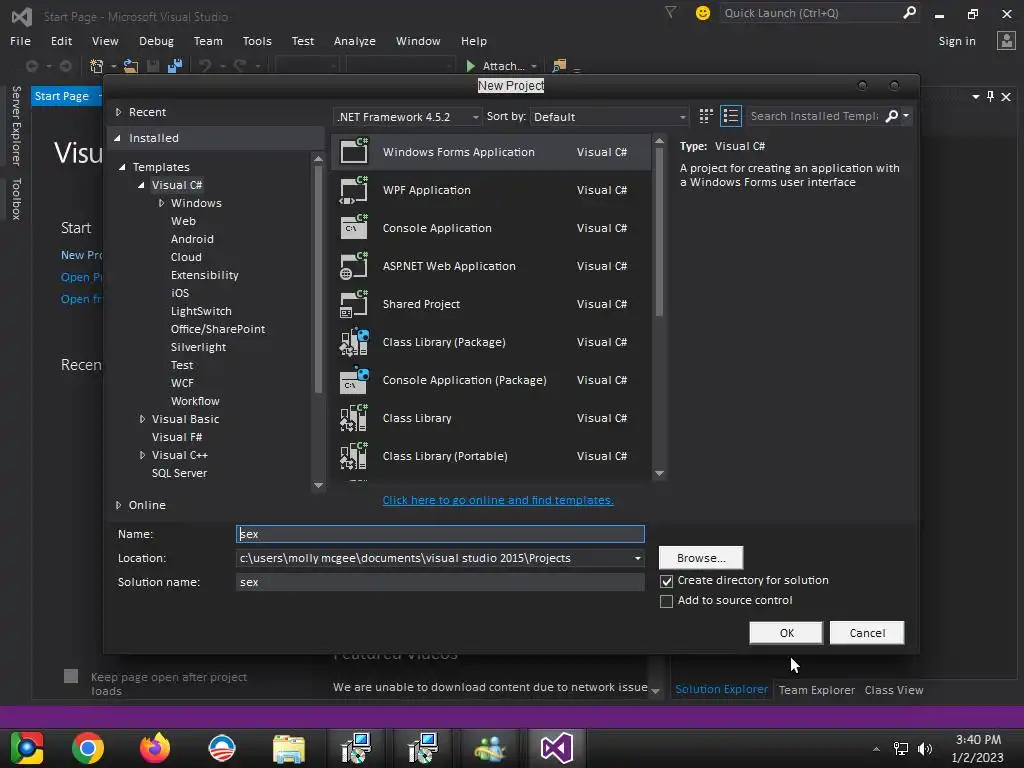Open File Explorer from the taskbar

click(x=289, y=748)
